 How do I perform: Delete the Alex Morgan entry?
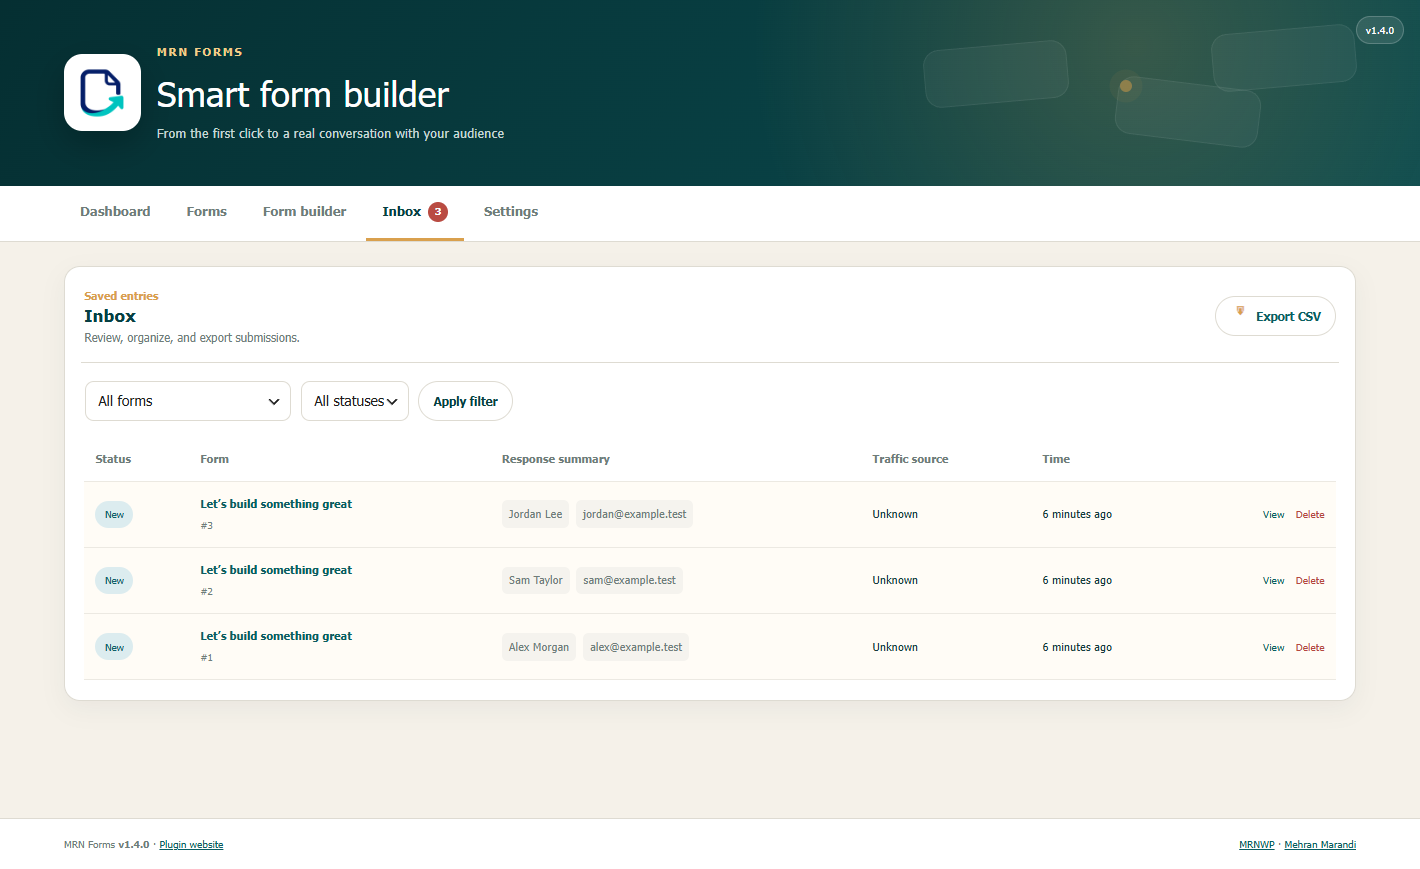1310,648
